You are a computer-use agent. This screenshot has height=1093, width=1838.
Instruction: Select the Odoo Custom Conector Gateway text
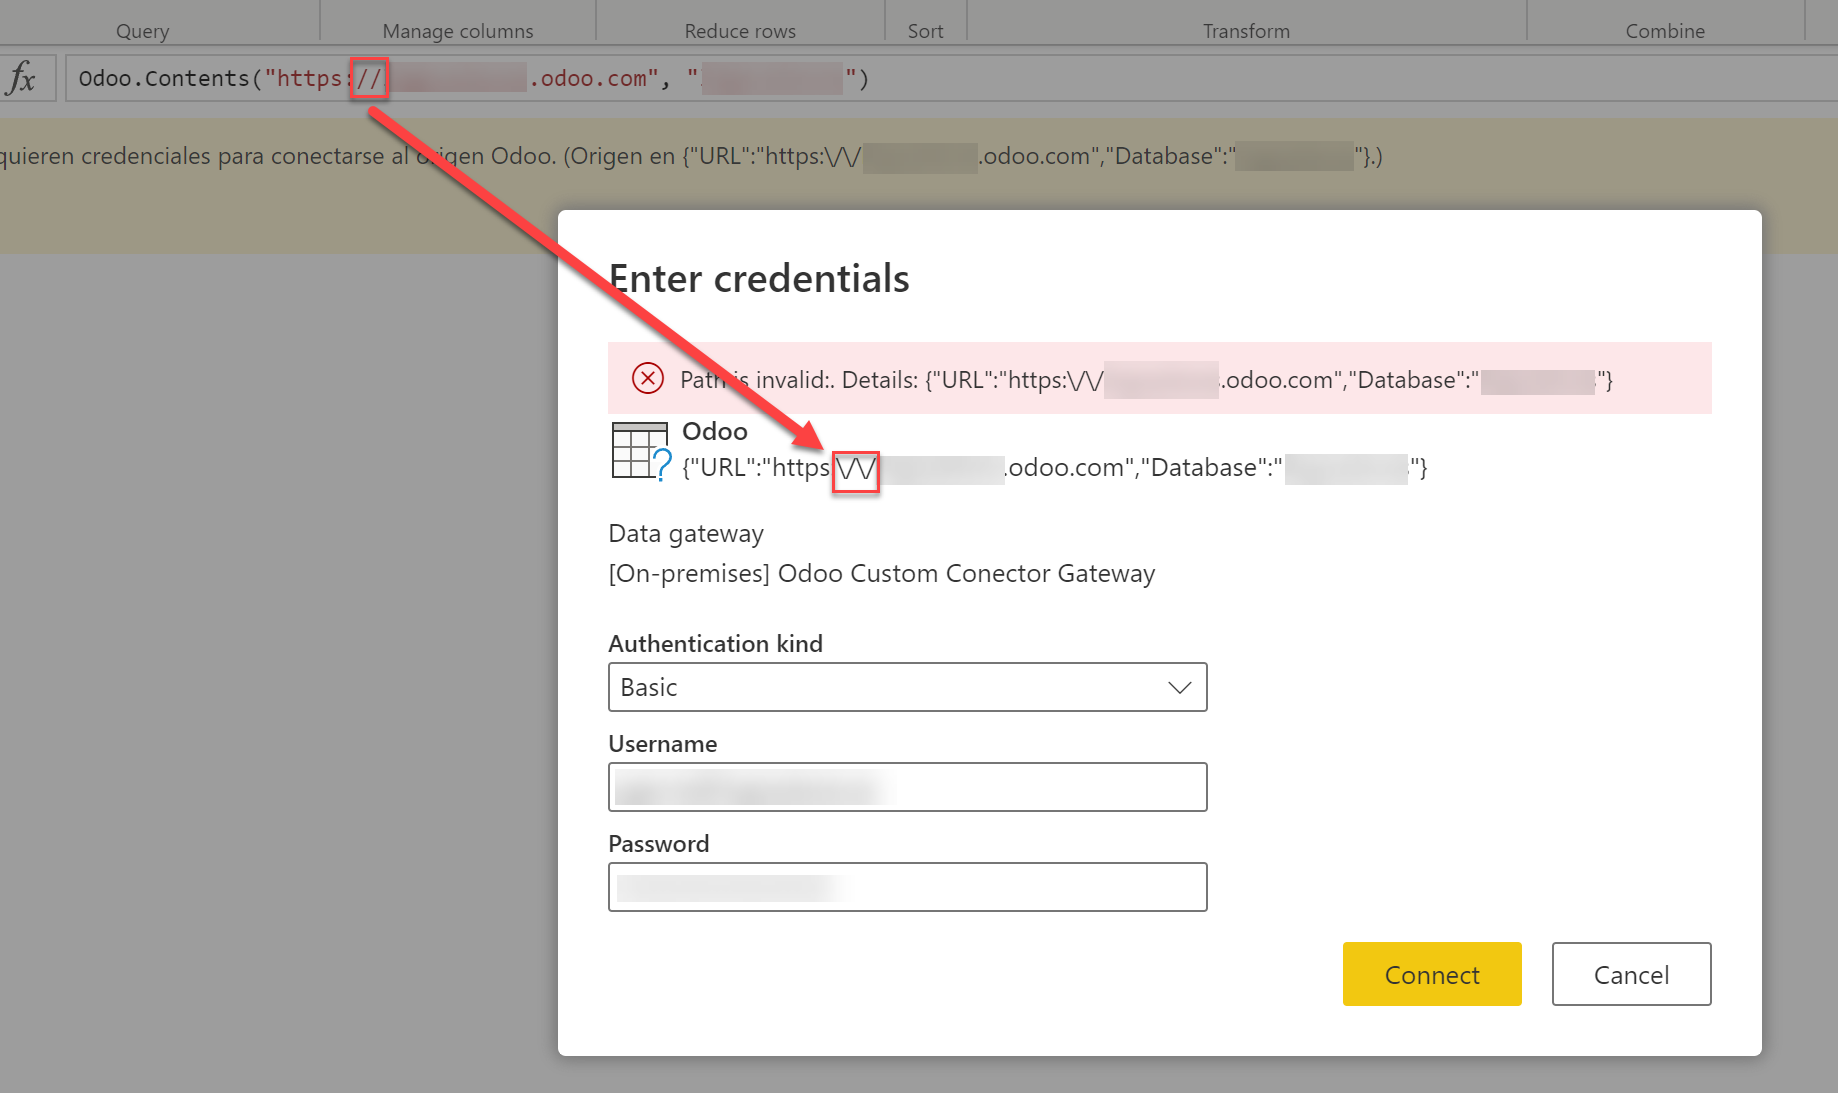click(881, 573)
